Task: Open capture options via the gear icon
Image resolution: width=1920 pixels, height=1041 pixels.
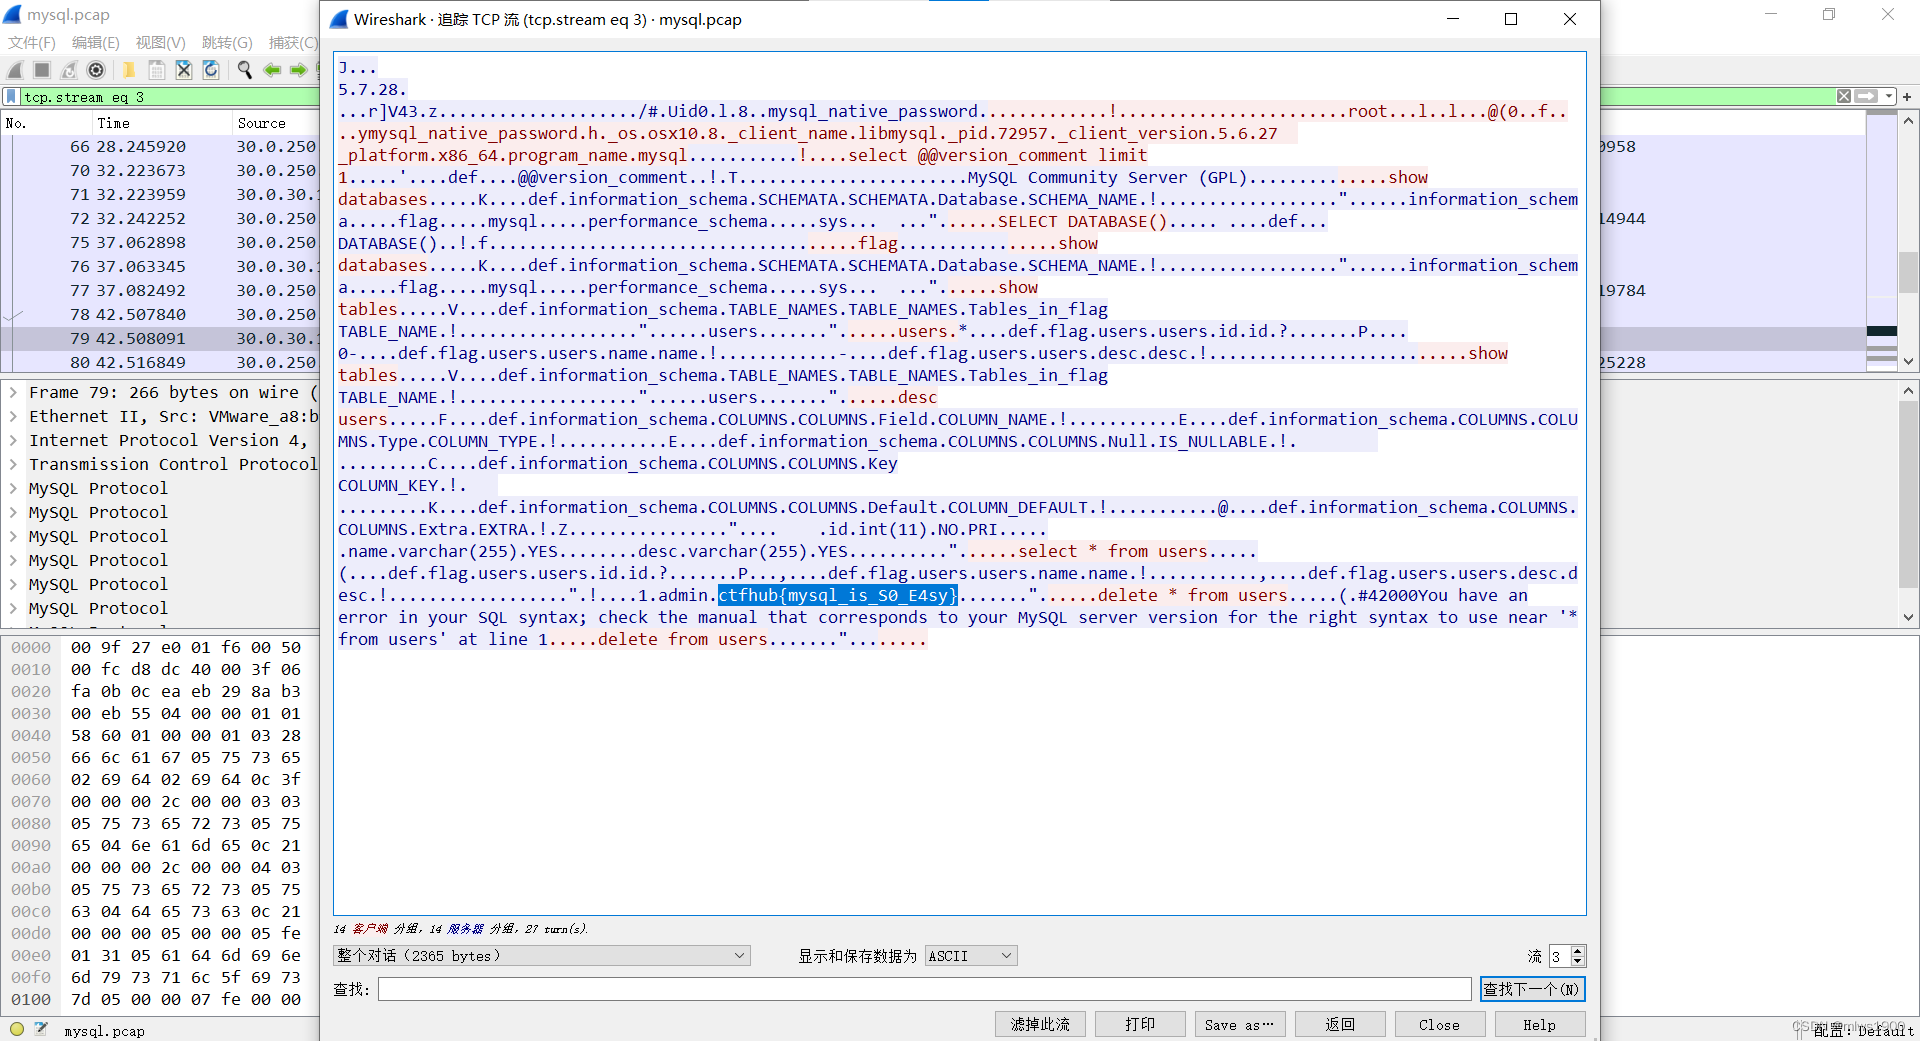Action: point(96,70)
